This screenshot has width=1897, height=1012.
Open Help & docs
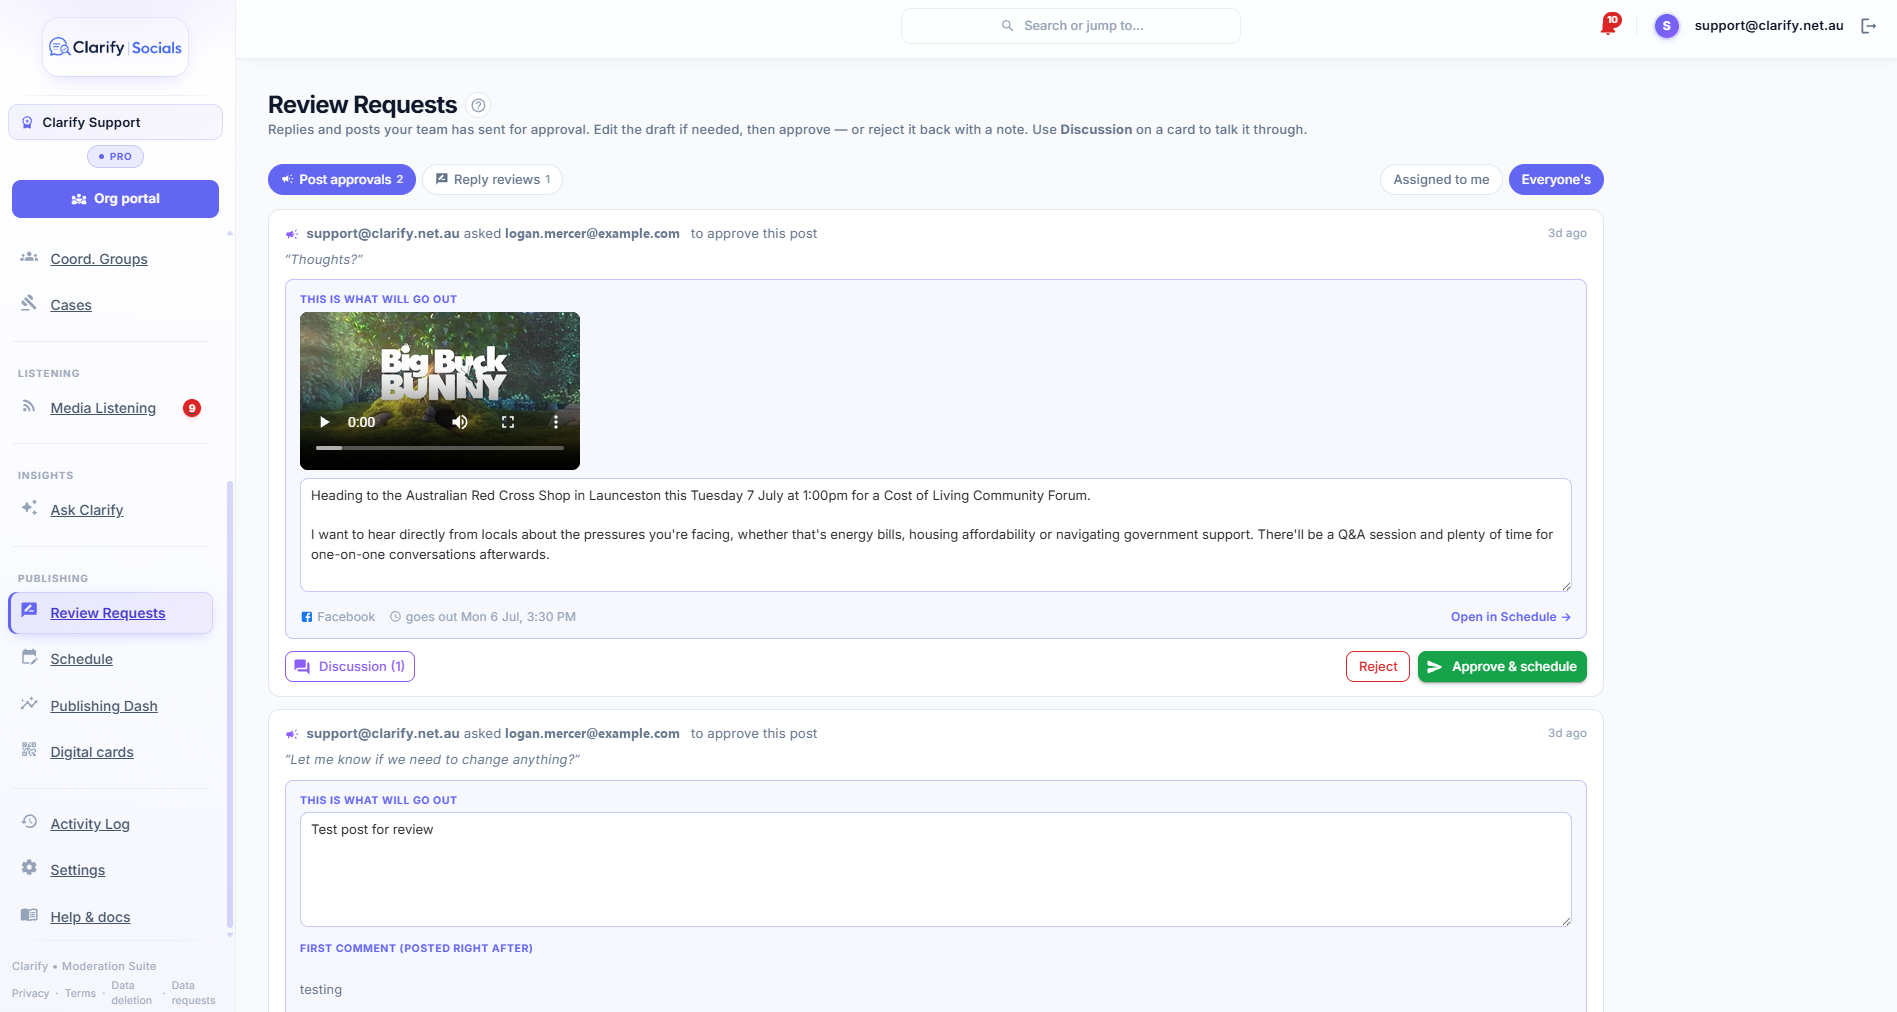click(90, 917)
